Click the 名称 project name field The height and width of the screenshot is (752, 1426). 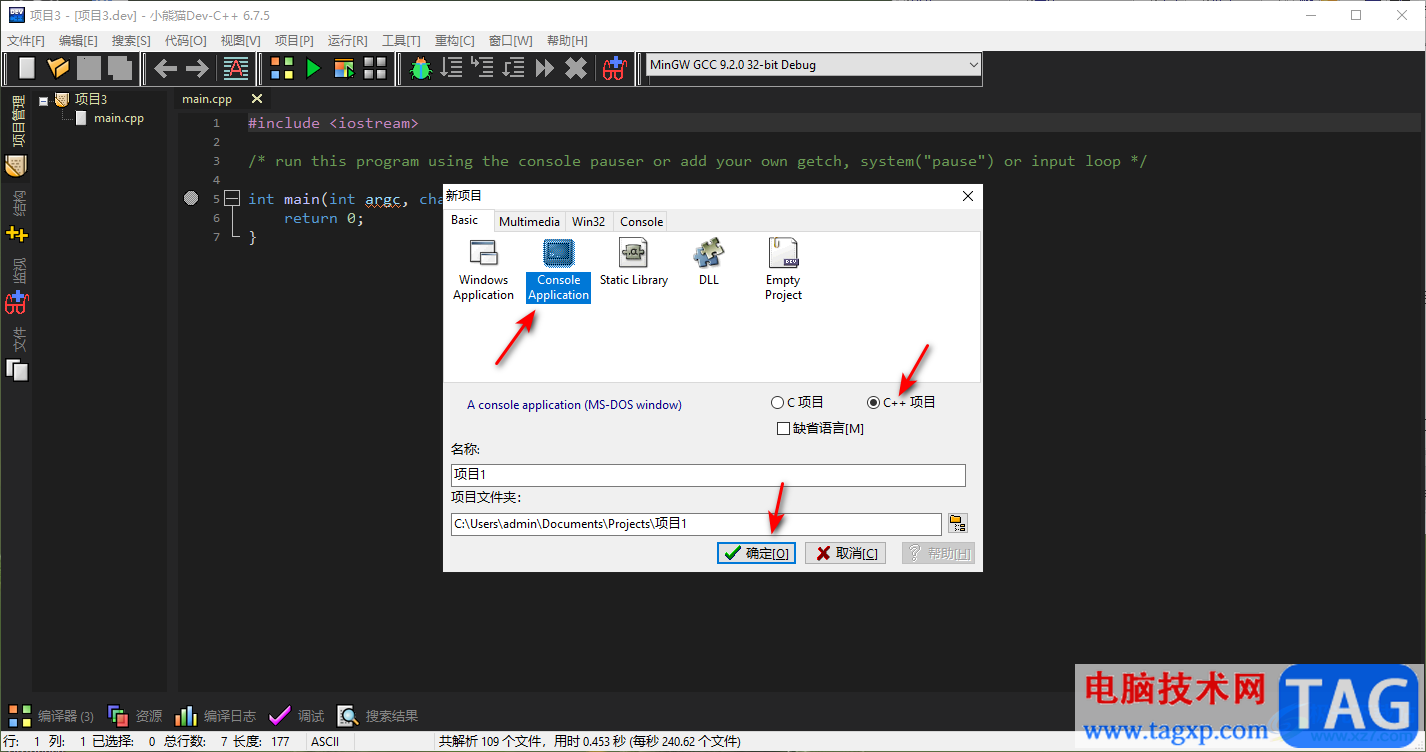coord(708,475)
